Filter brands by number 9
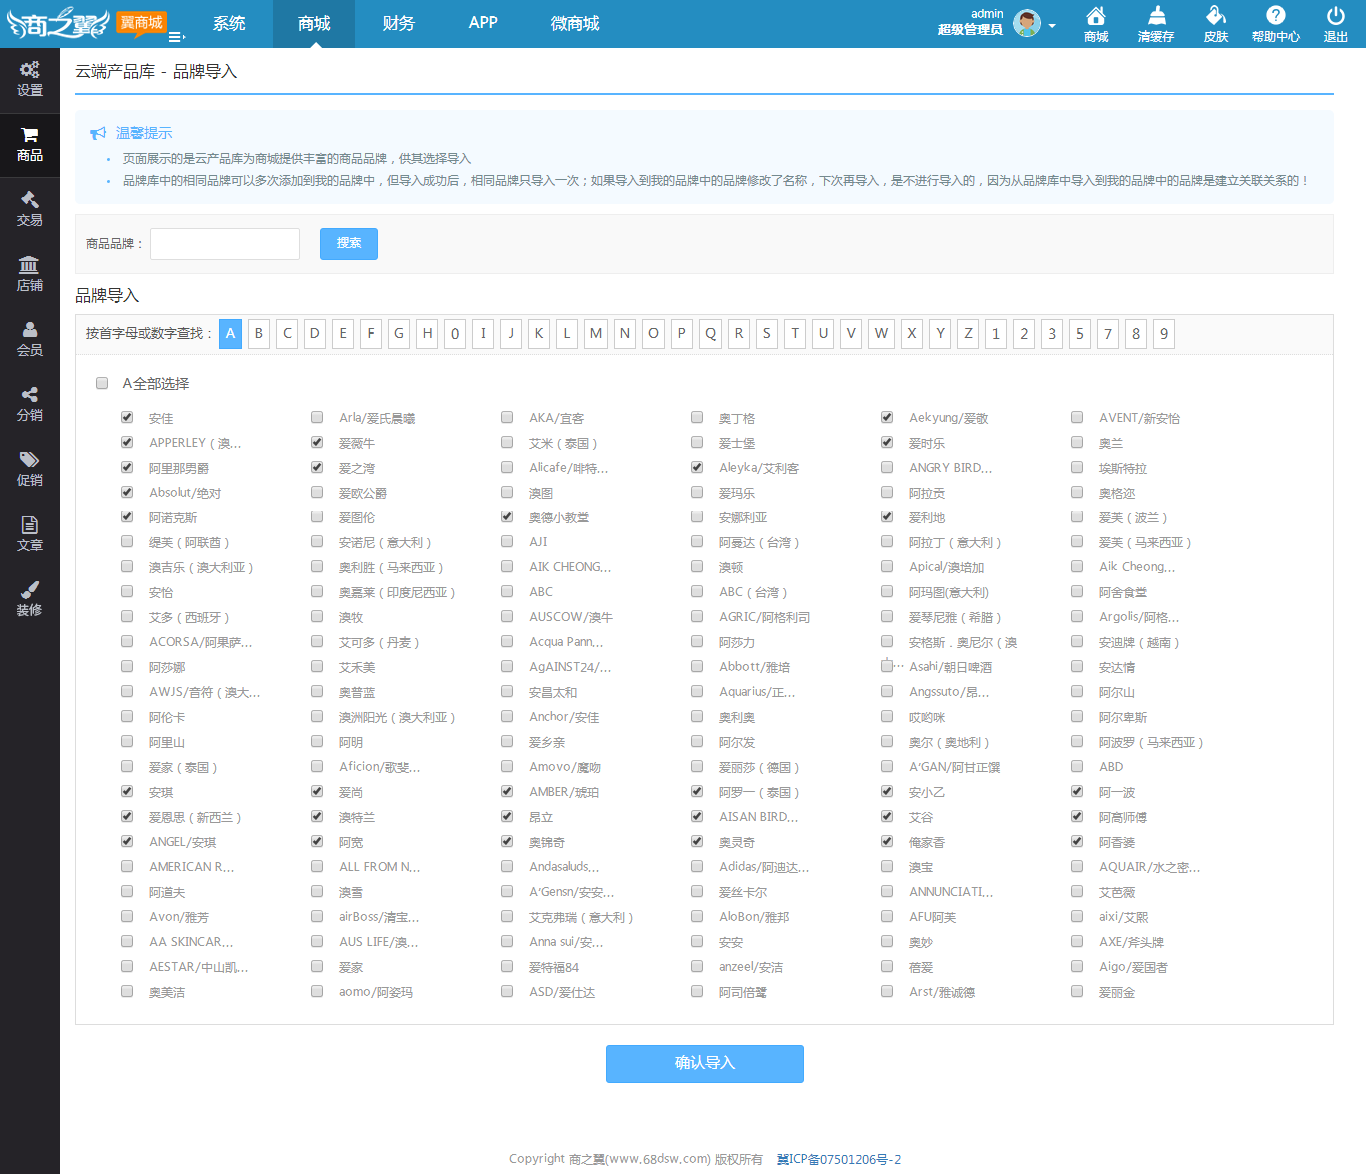Viewport: 1366px width, 1174px height. [1164, 334]
